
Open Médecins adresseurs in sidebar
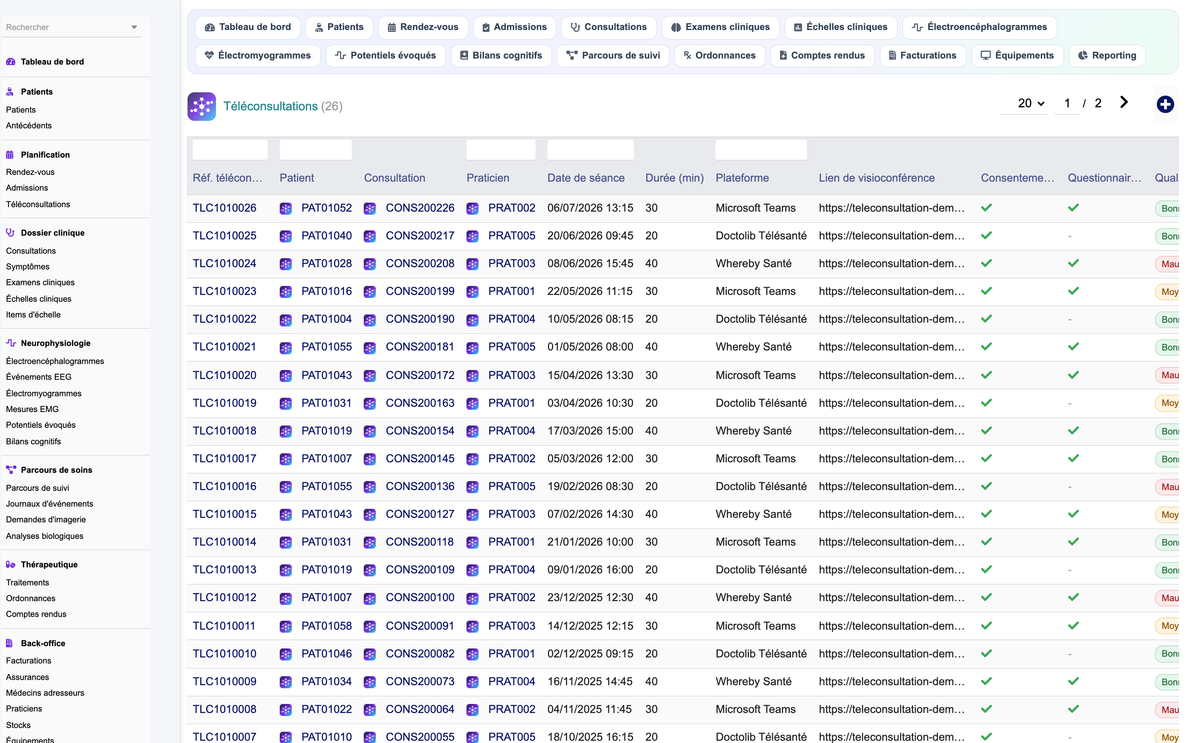point(45,693)
